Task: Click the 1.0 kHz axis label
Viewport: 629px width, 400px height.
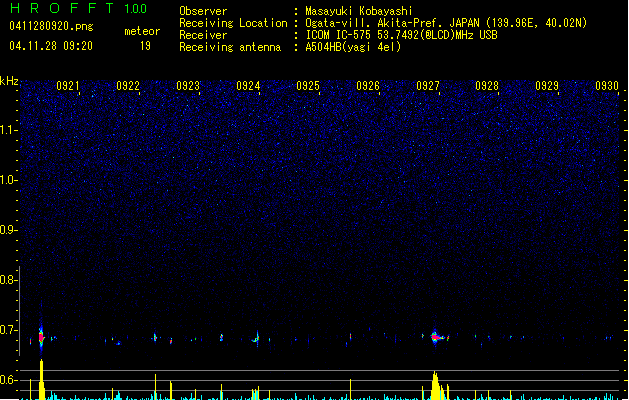Action: (x=8, y=181)
